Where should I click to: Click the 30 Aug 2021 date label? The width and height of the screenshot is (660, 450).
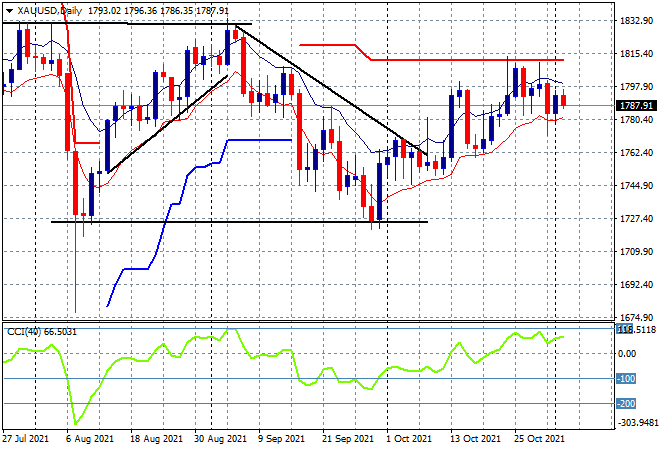220,439
